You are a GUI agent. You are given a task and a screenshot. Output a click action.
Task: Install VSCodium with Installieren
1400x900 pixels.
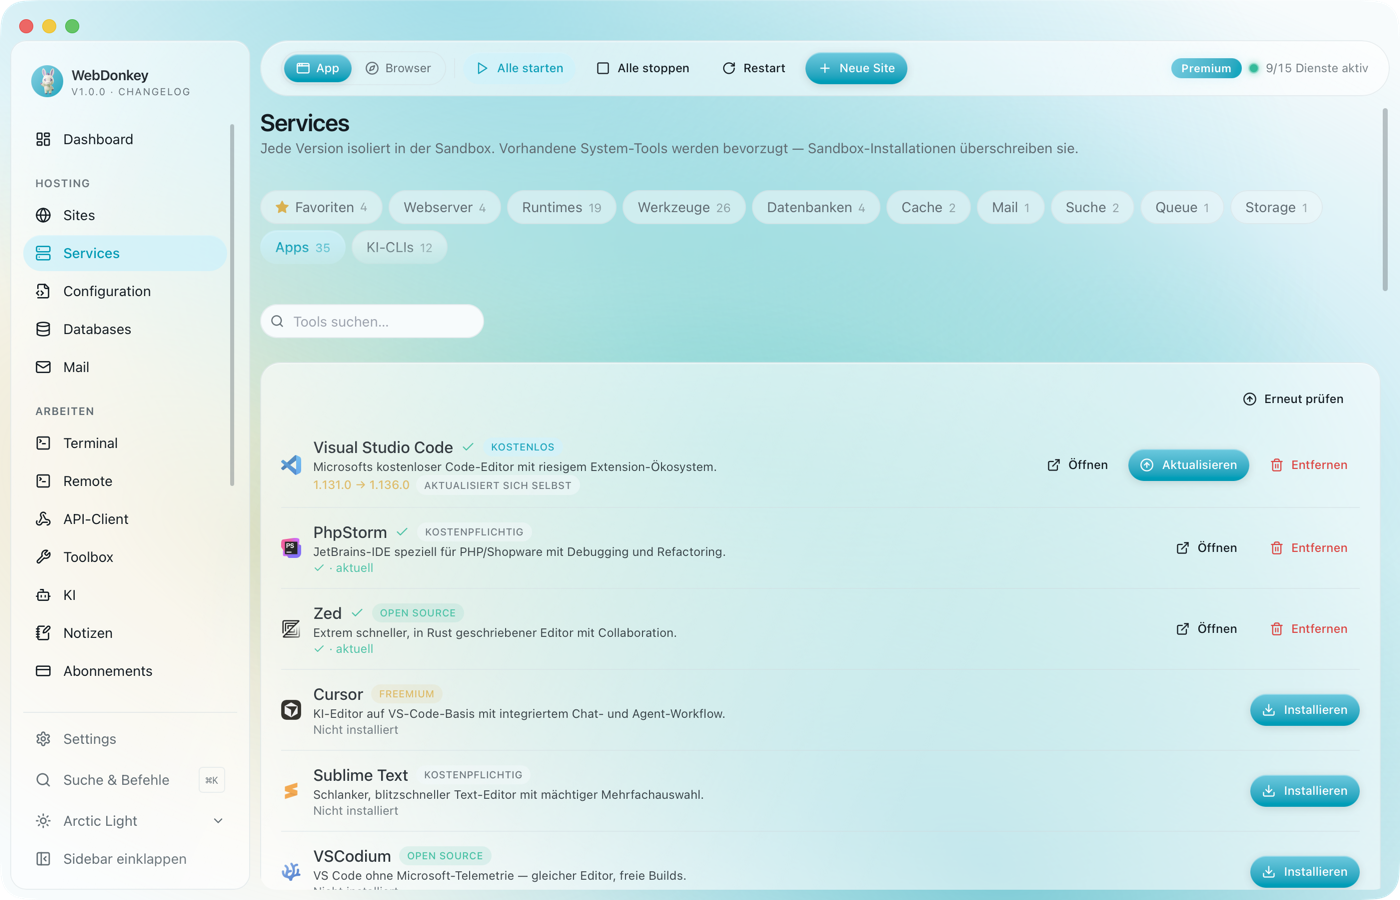coord(1305,872)
